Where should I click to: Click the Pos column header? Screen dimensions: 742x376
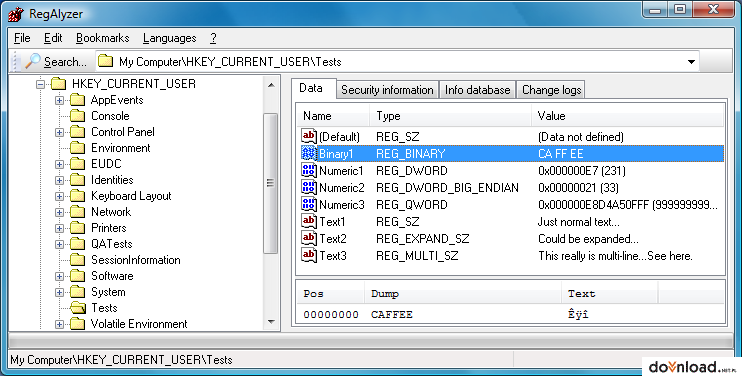coord(331,294)
